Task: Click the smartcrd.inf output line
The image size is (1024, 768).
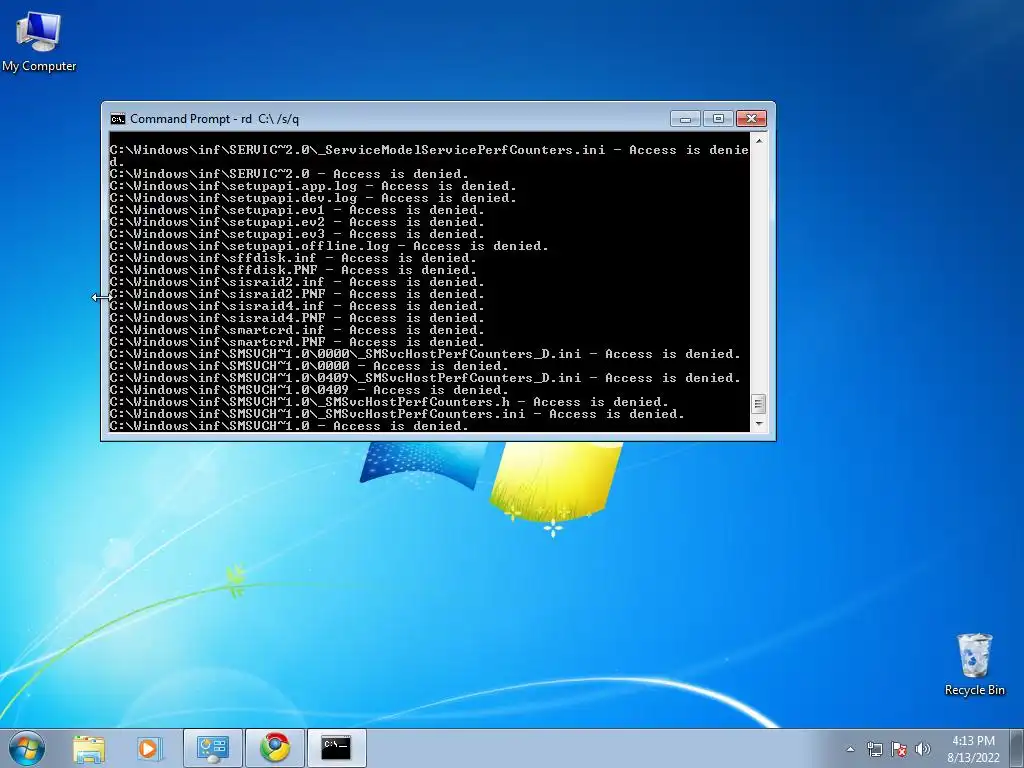Action: pos(297,330)
